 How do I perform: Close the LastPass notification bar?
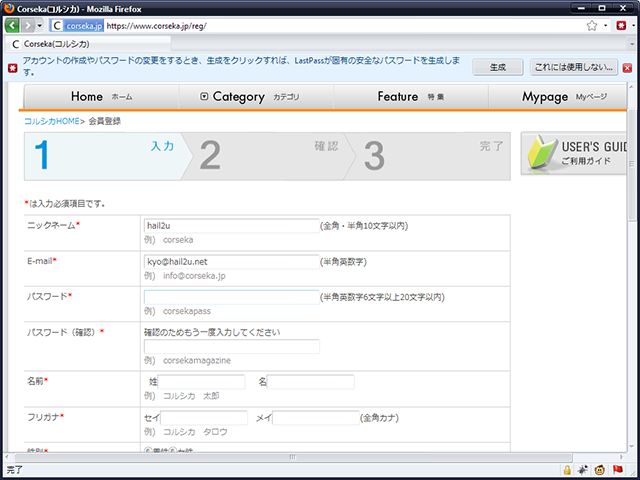628,67
